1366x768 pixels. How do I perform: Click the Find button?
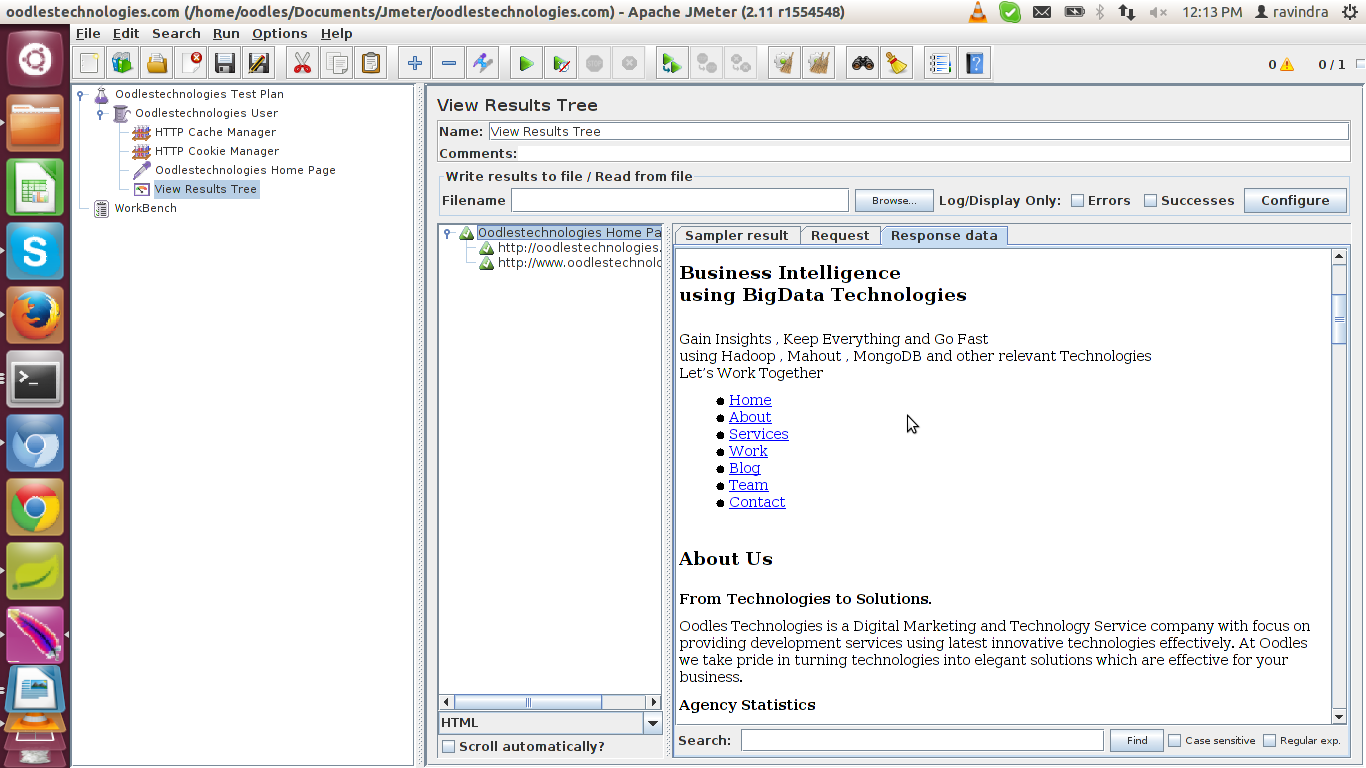[1137, 740]
